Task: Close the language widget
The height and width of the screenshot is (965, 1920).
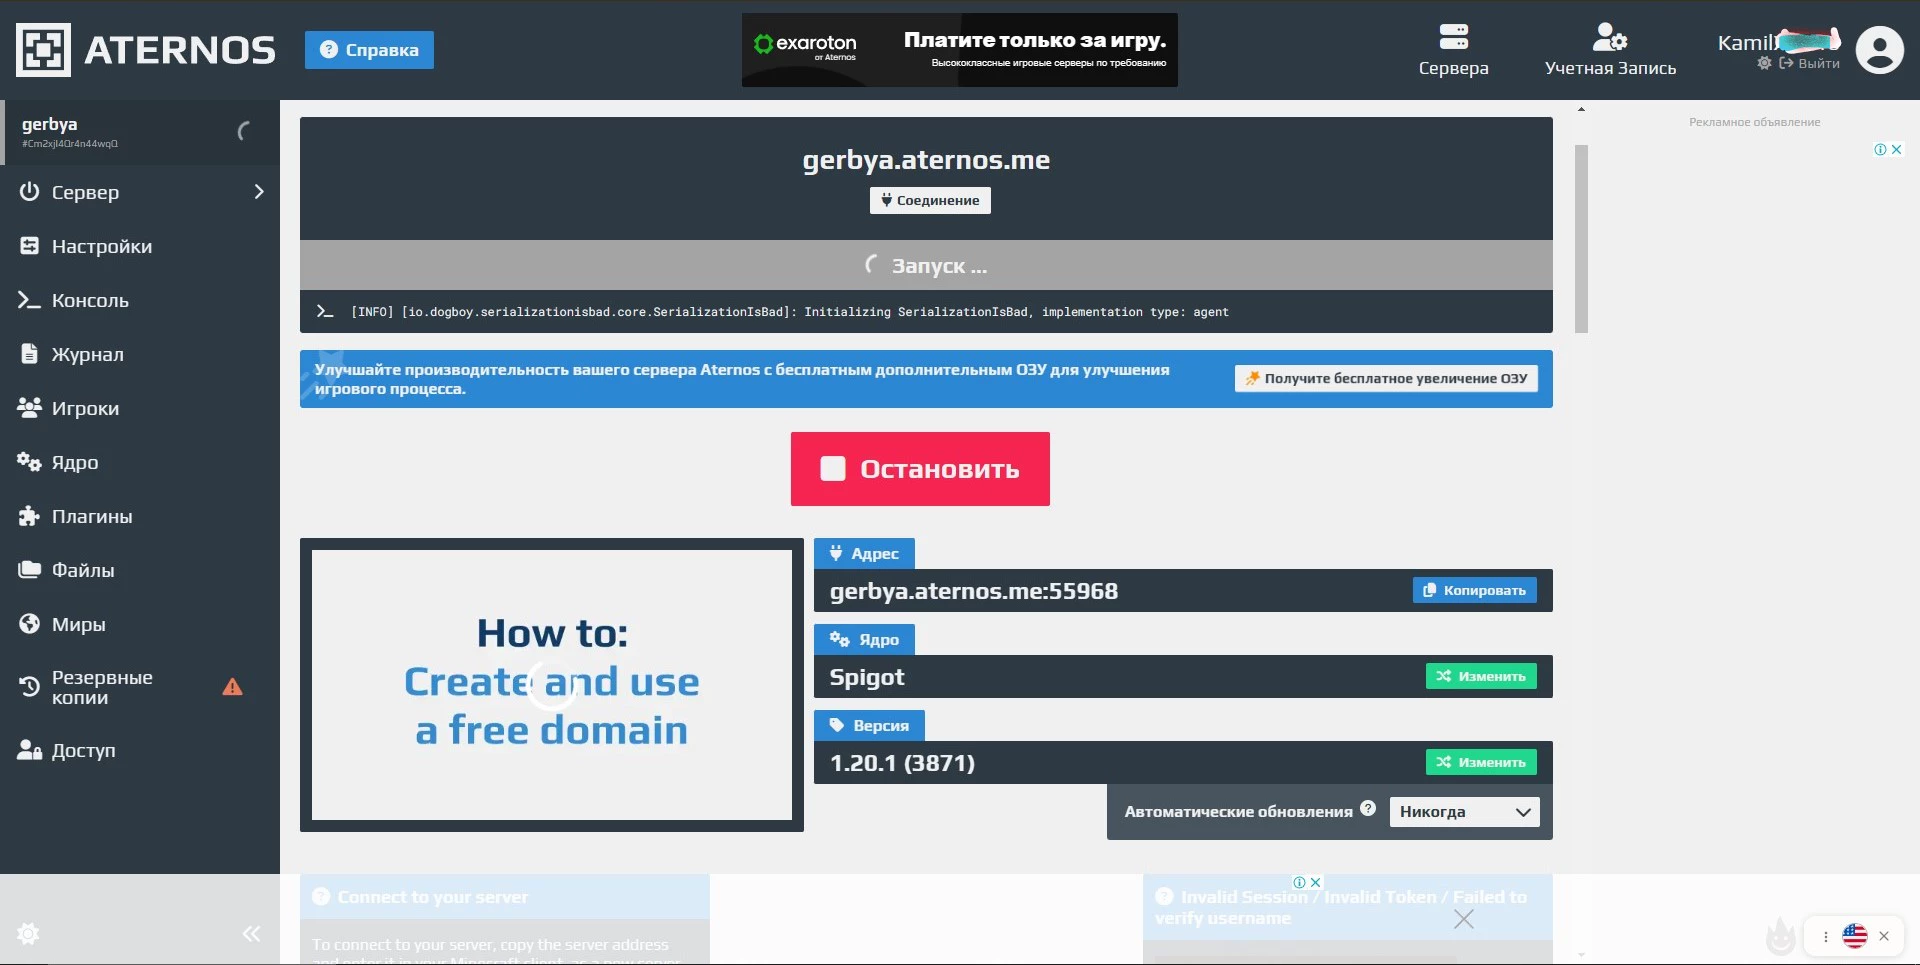Action: pyautogui.click(x=1884, y=936)
